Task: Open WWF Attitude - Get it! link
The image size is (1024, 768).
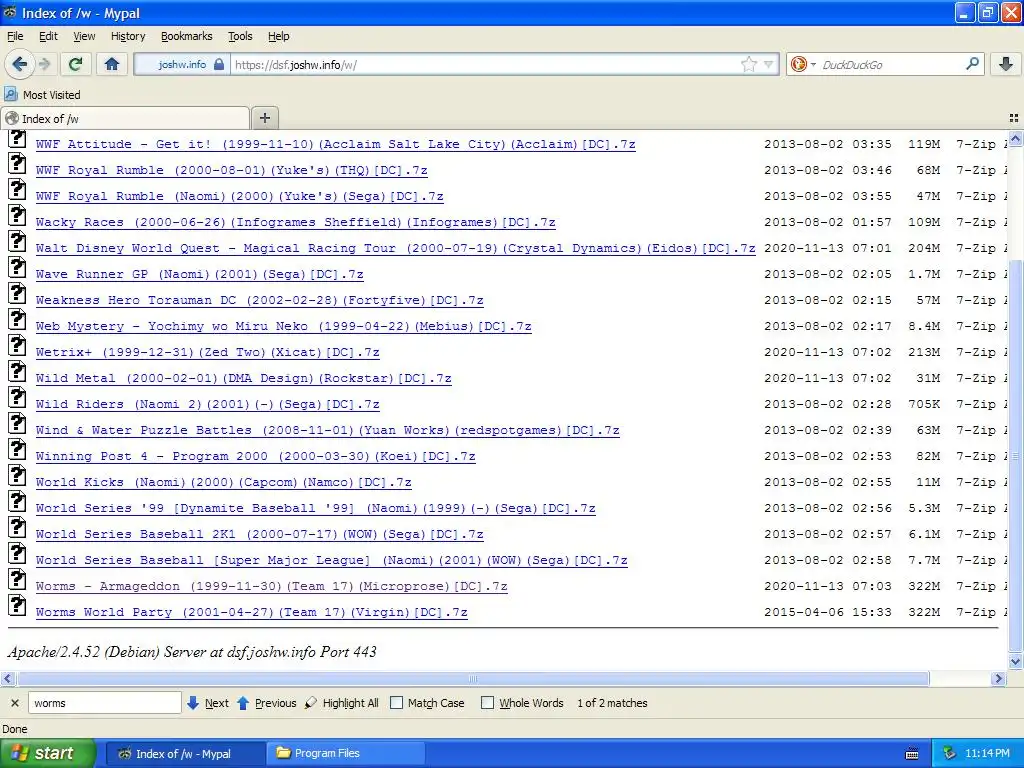Action: (x=336, y=144)
